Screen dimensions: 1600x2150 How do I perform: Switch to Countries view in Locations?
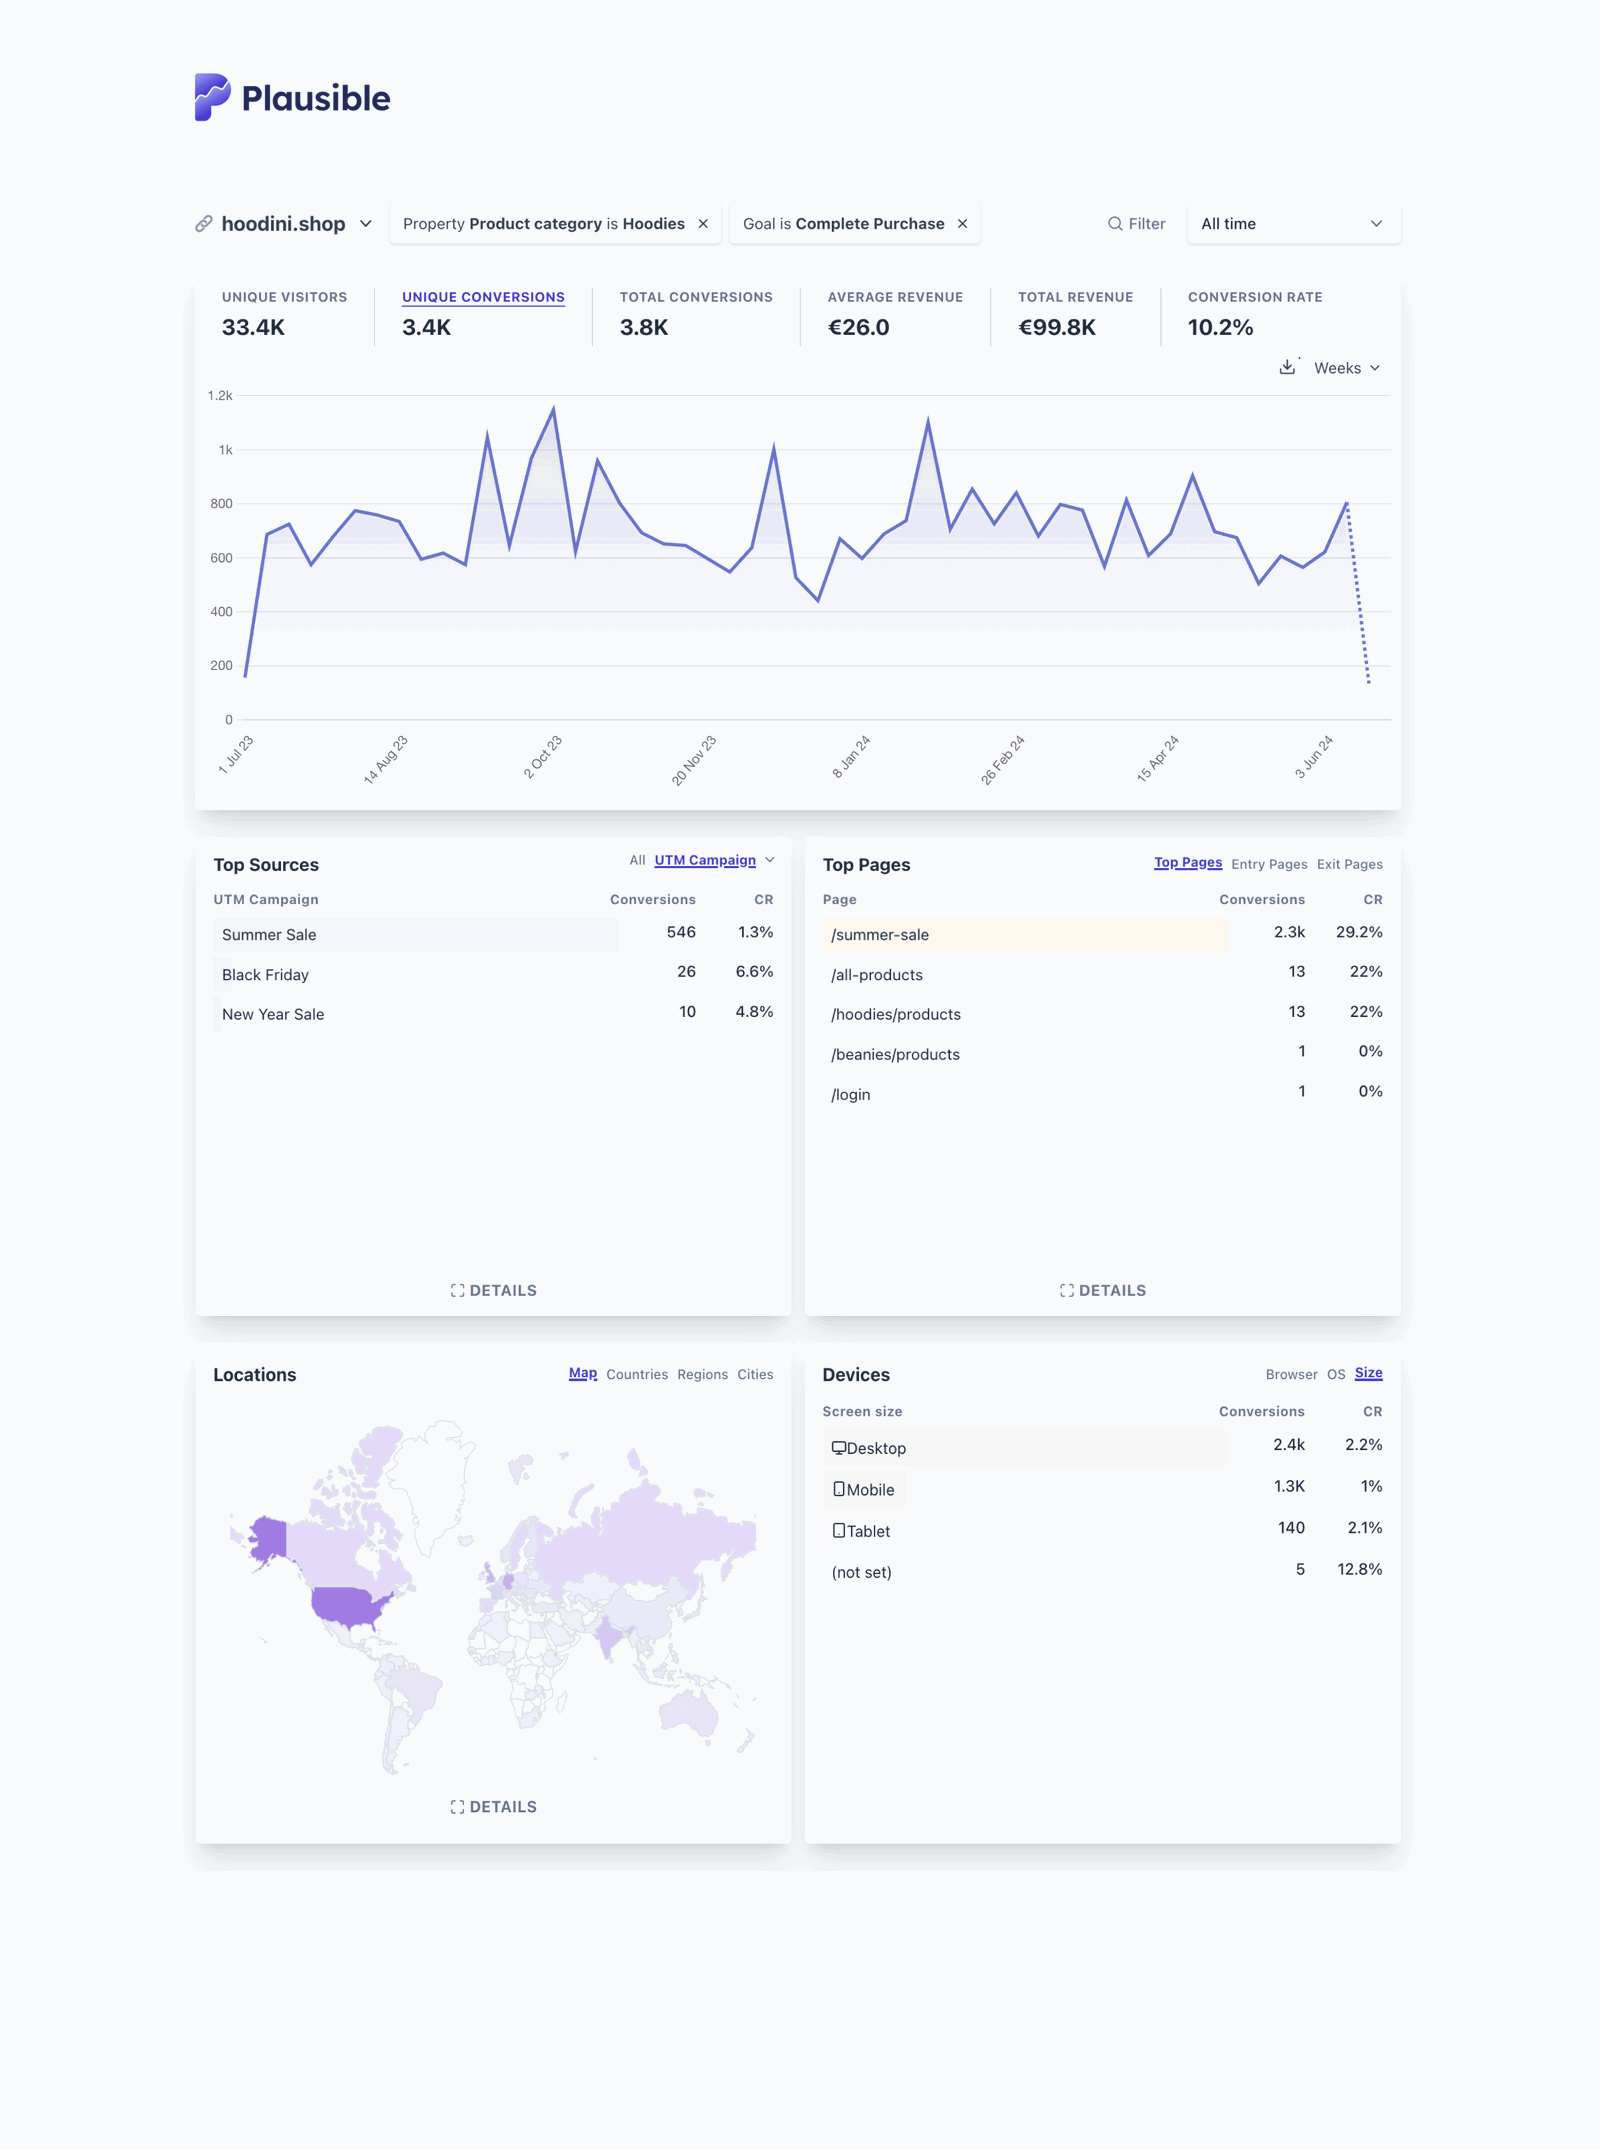coord(637,1374)
